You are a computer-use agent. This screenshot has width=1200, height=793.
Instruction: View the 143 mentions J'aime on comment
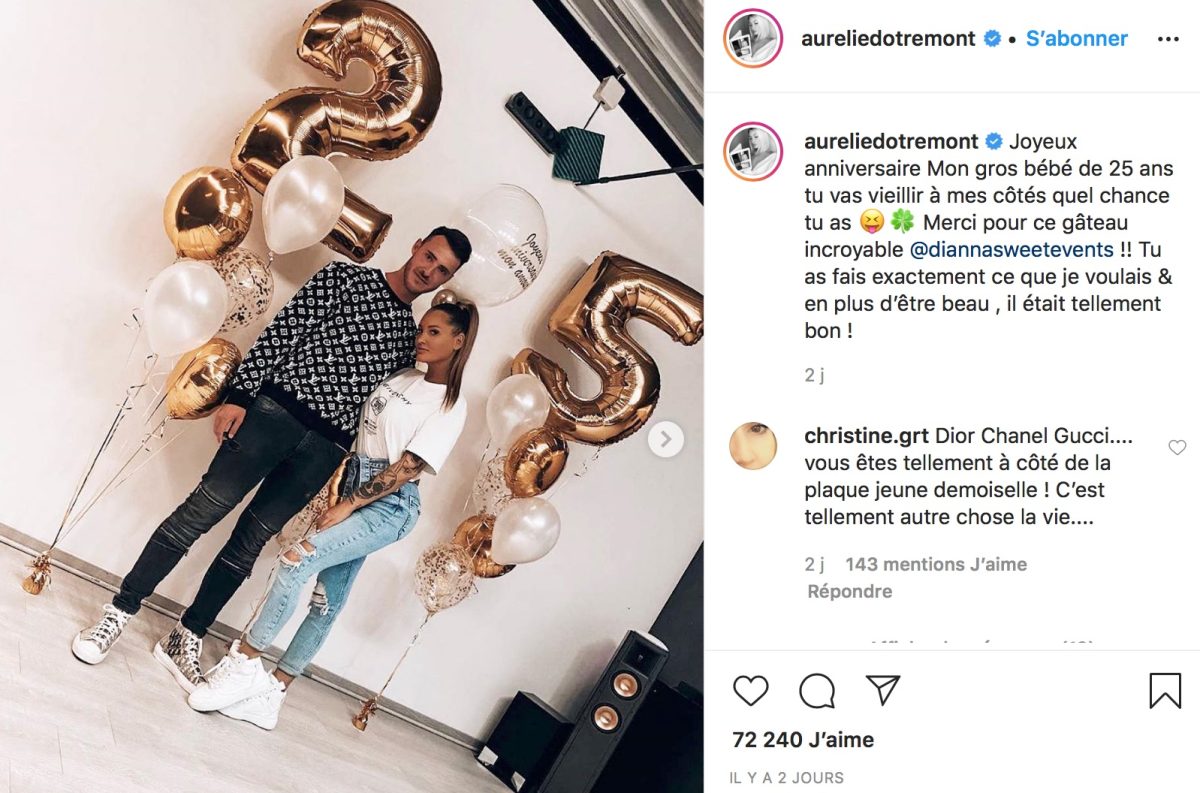pyautogui.click(x=936, y=564)
